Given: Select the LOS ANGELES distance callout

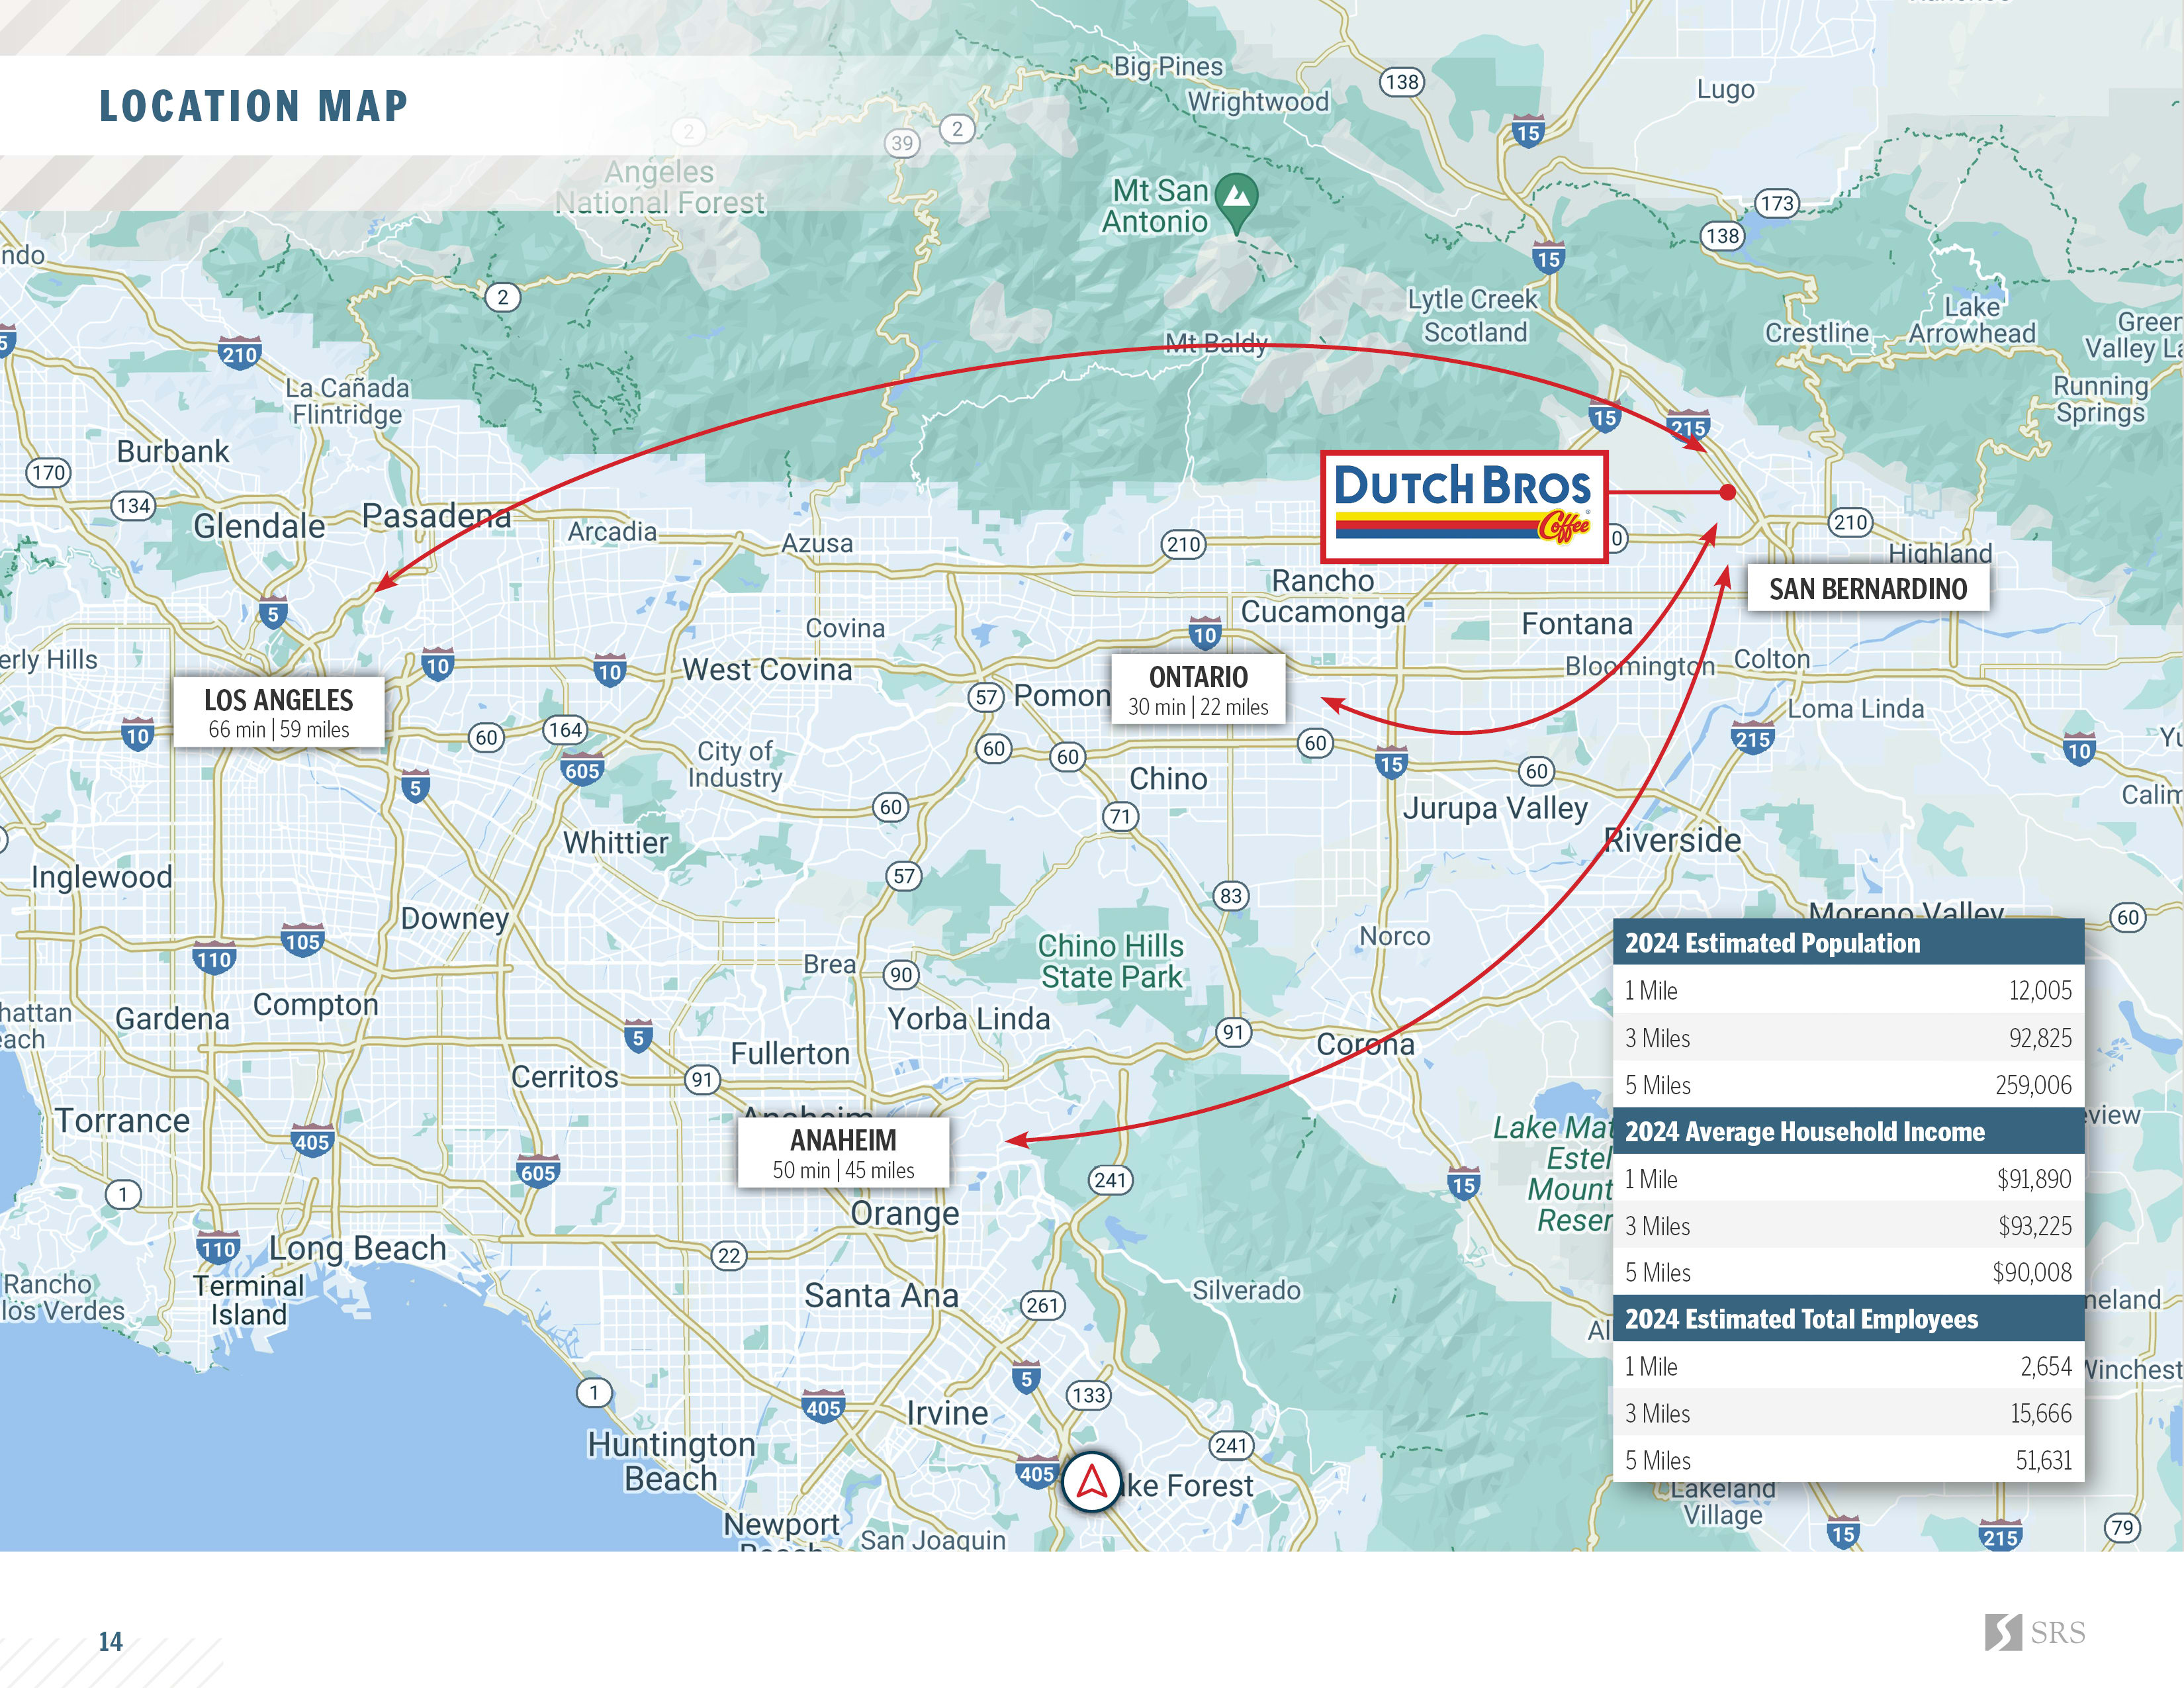Looking at the screenshot, I should click(x=279, y=712).
